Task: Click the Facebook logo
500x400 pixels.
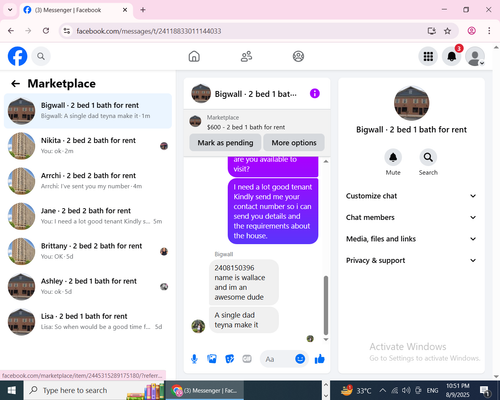Action: [x=17, y=56]
